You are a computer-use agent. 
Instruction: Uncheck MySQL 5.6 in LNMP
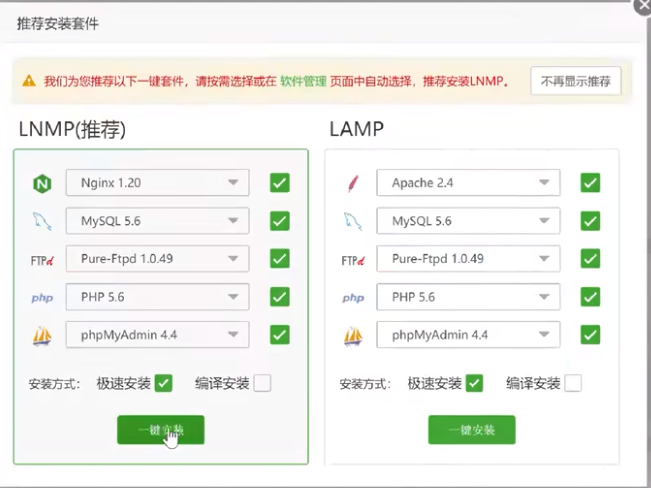tap(279, 221)
